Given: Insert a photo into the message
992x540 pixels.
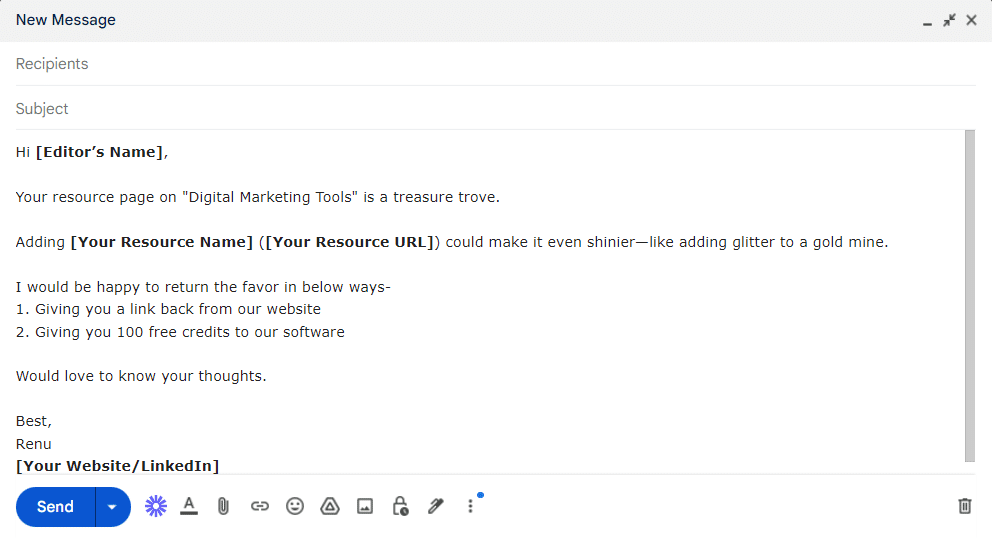Looking at the screenshot, I should click(365, 506).
